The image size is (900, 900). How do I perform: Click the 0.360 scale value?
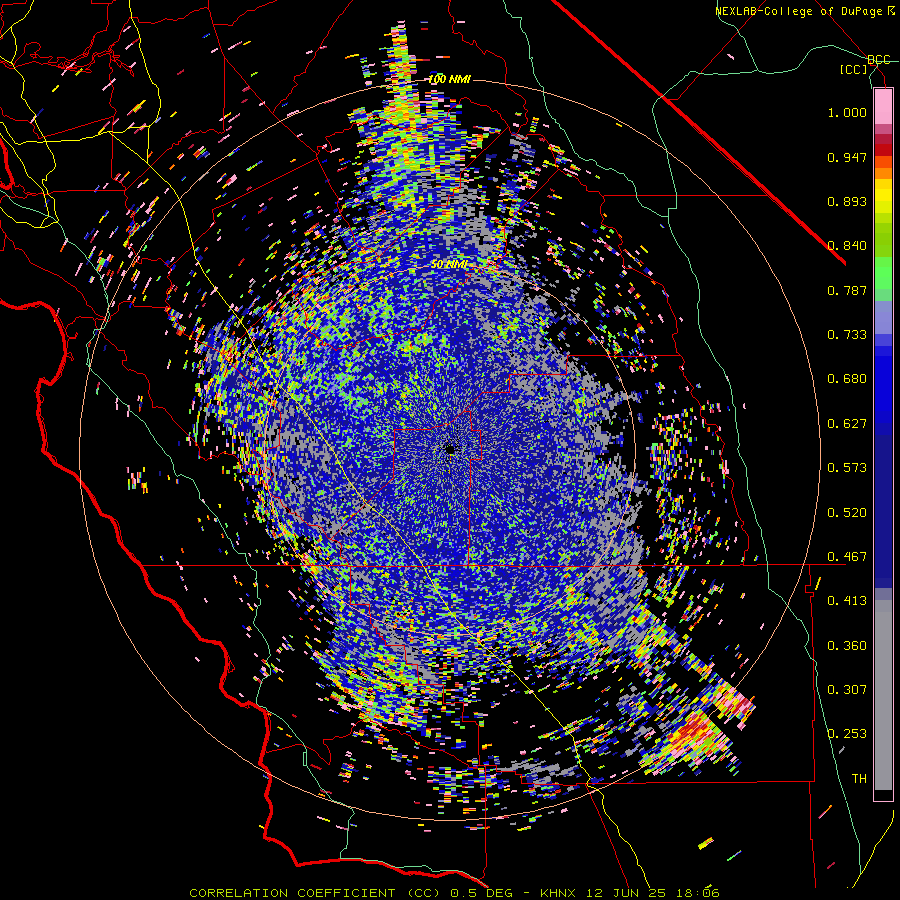tap(847, 646)
